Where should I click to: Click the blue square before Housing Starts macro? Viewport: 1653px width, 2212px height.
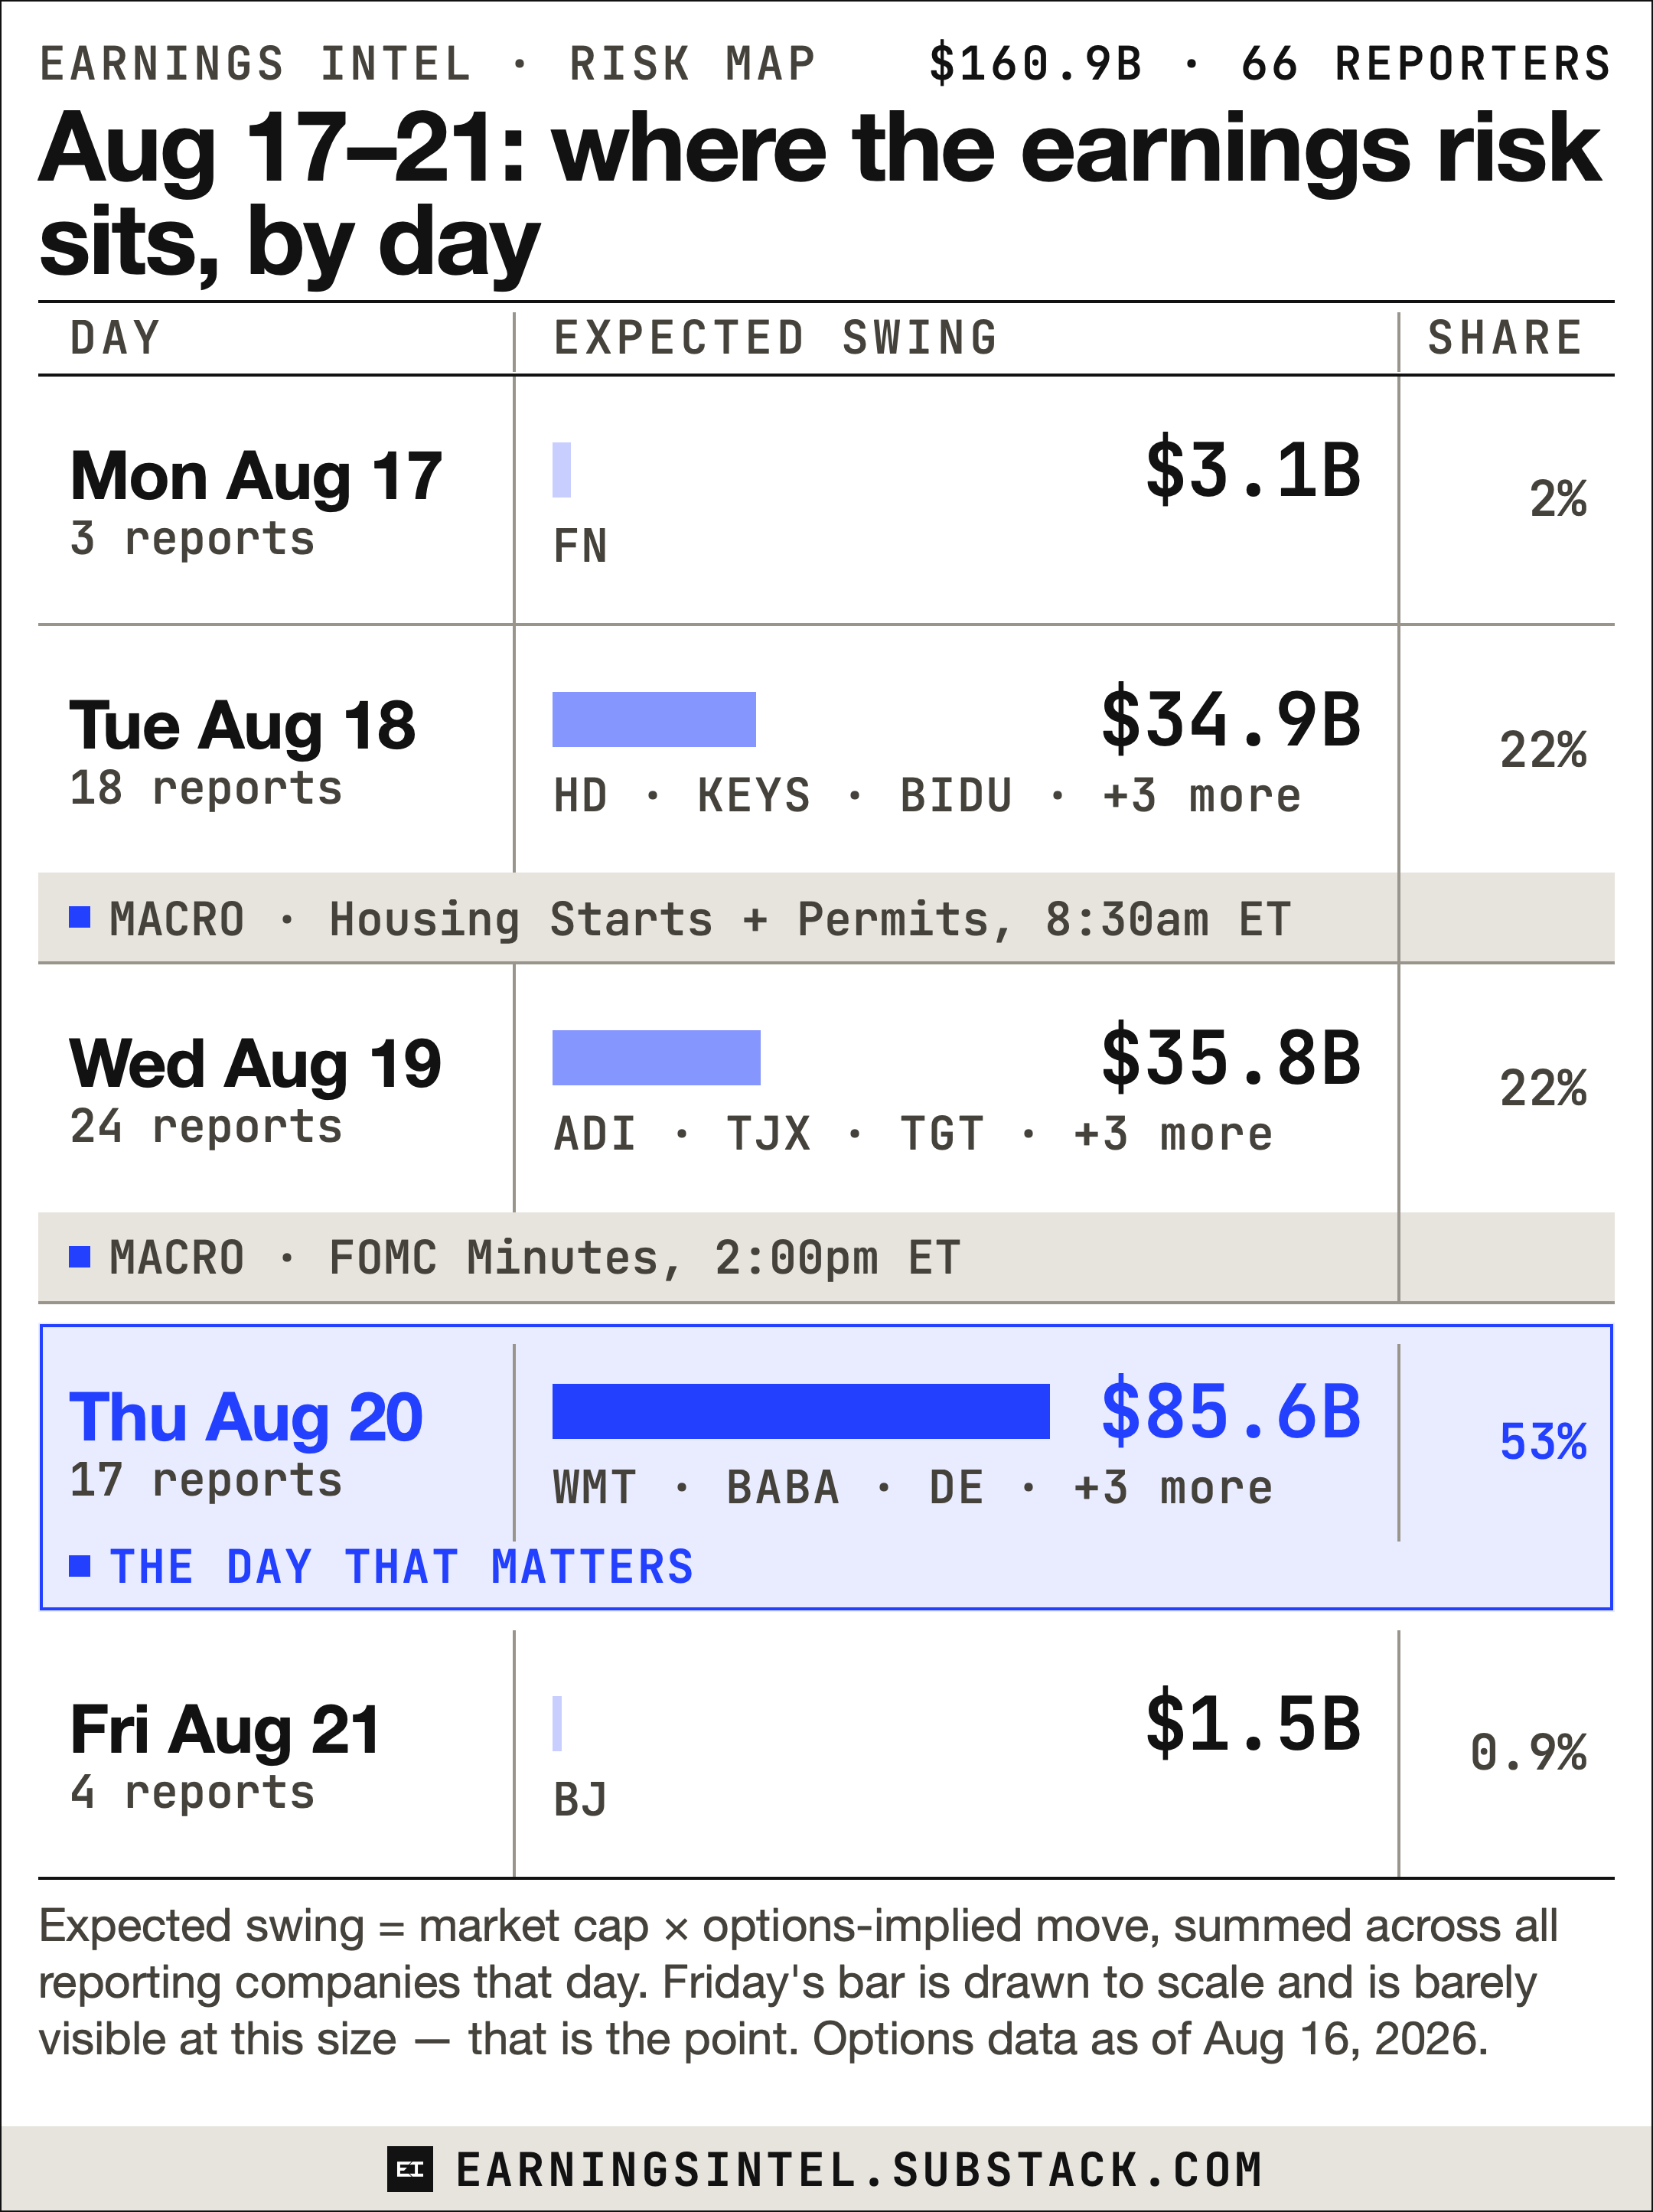coord(80,917)
